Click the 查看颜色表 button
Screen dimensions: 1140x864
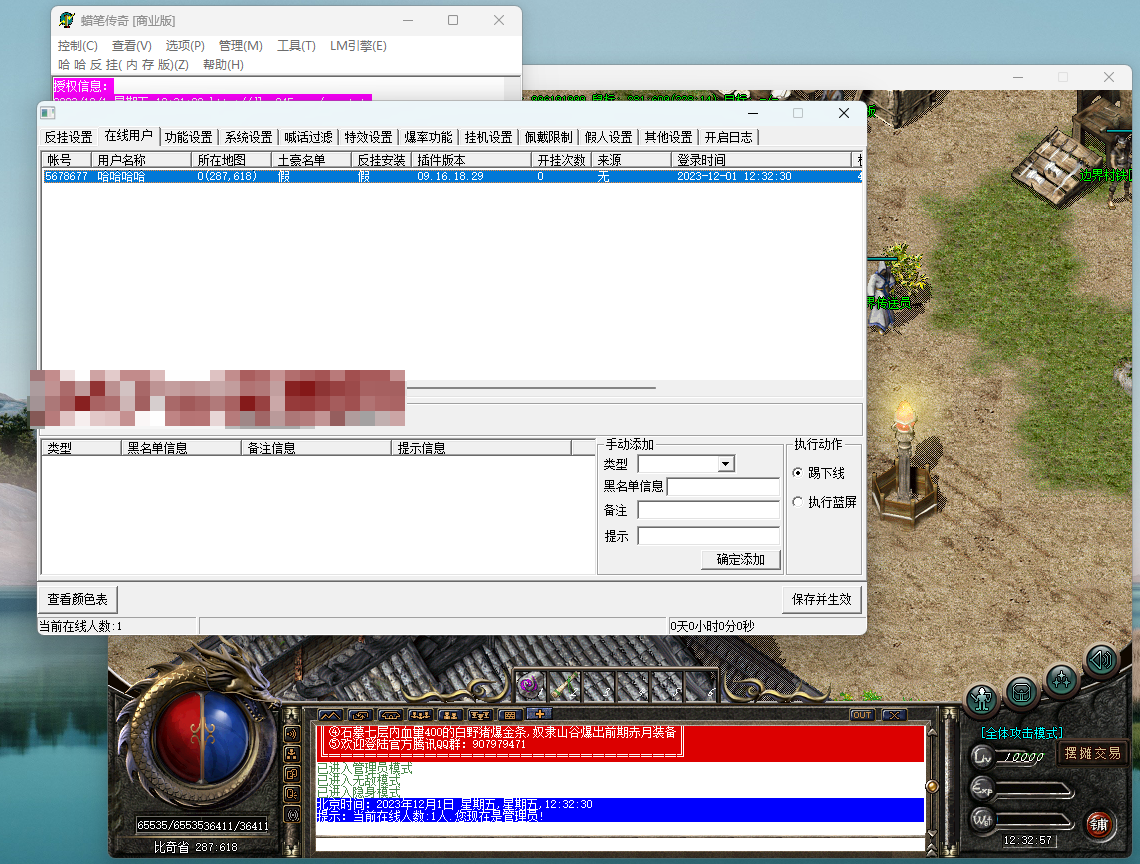click(77, 599)
